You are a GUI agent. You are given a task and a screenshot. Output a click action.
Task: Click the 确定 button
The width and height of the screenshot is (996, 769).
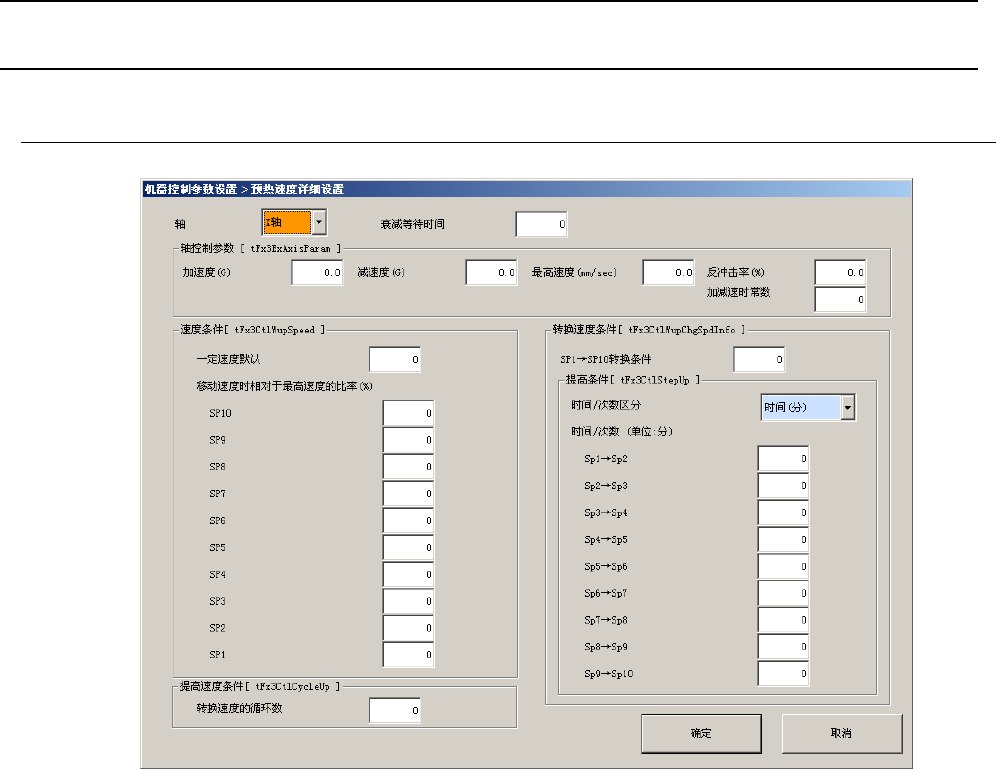click(700, 733)
